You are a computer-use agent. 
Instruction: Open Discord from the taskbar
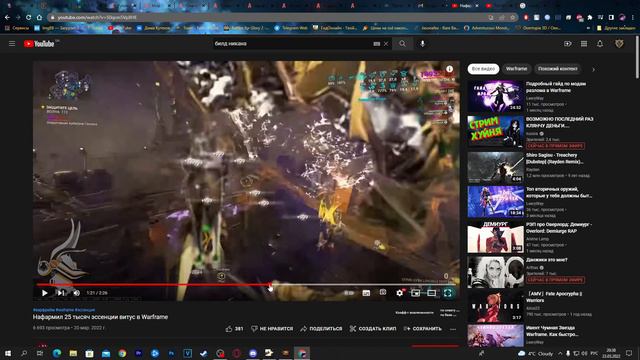[253, 353]
